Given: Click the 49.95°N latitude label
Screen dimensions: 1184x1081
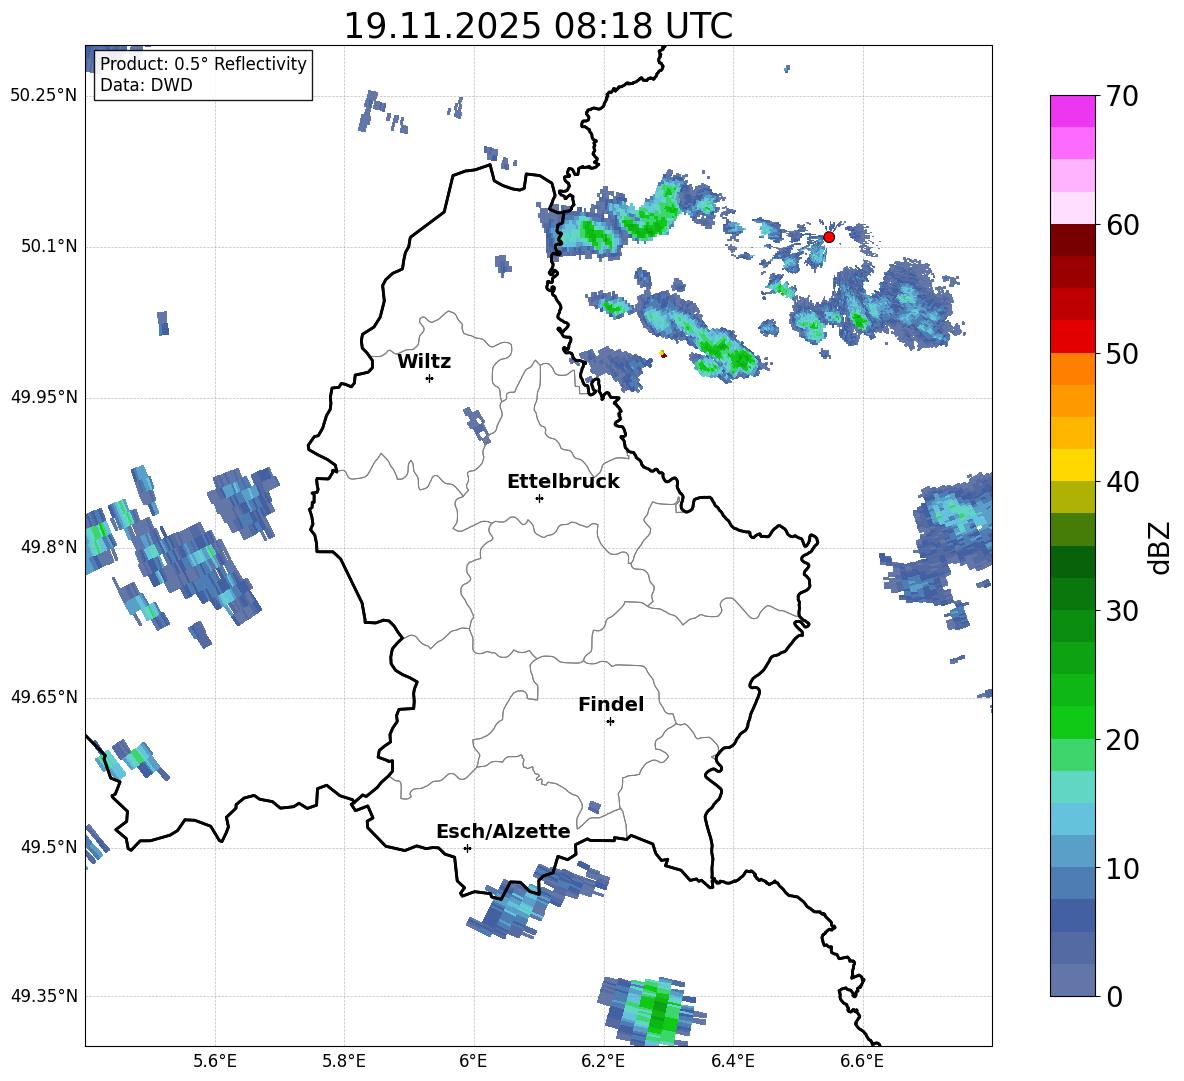Looking at the screenshot, I should click(44, 396).
